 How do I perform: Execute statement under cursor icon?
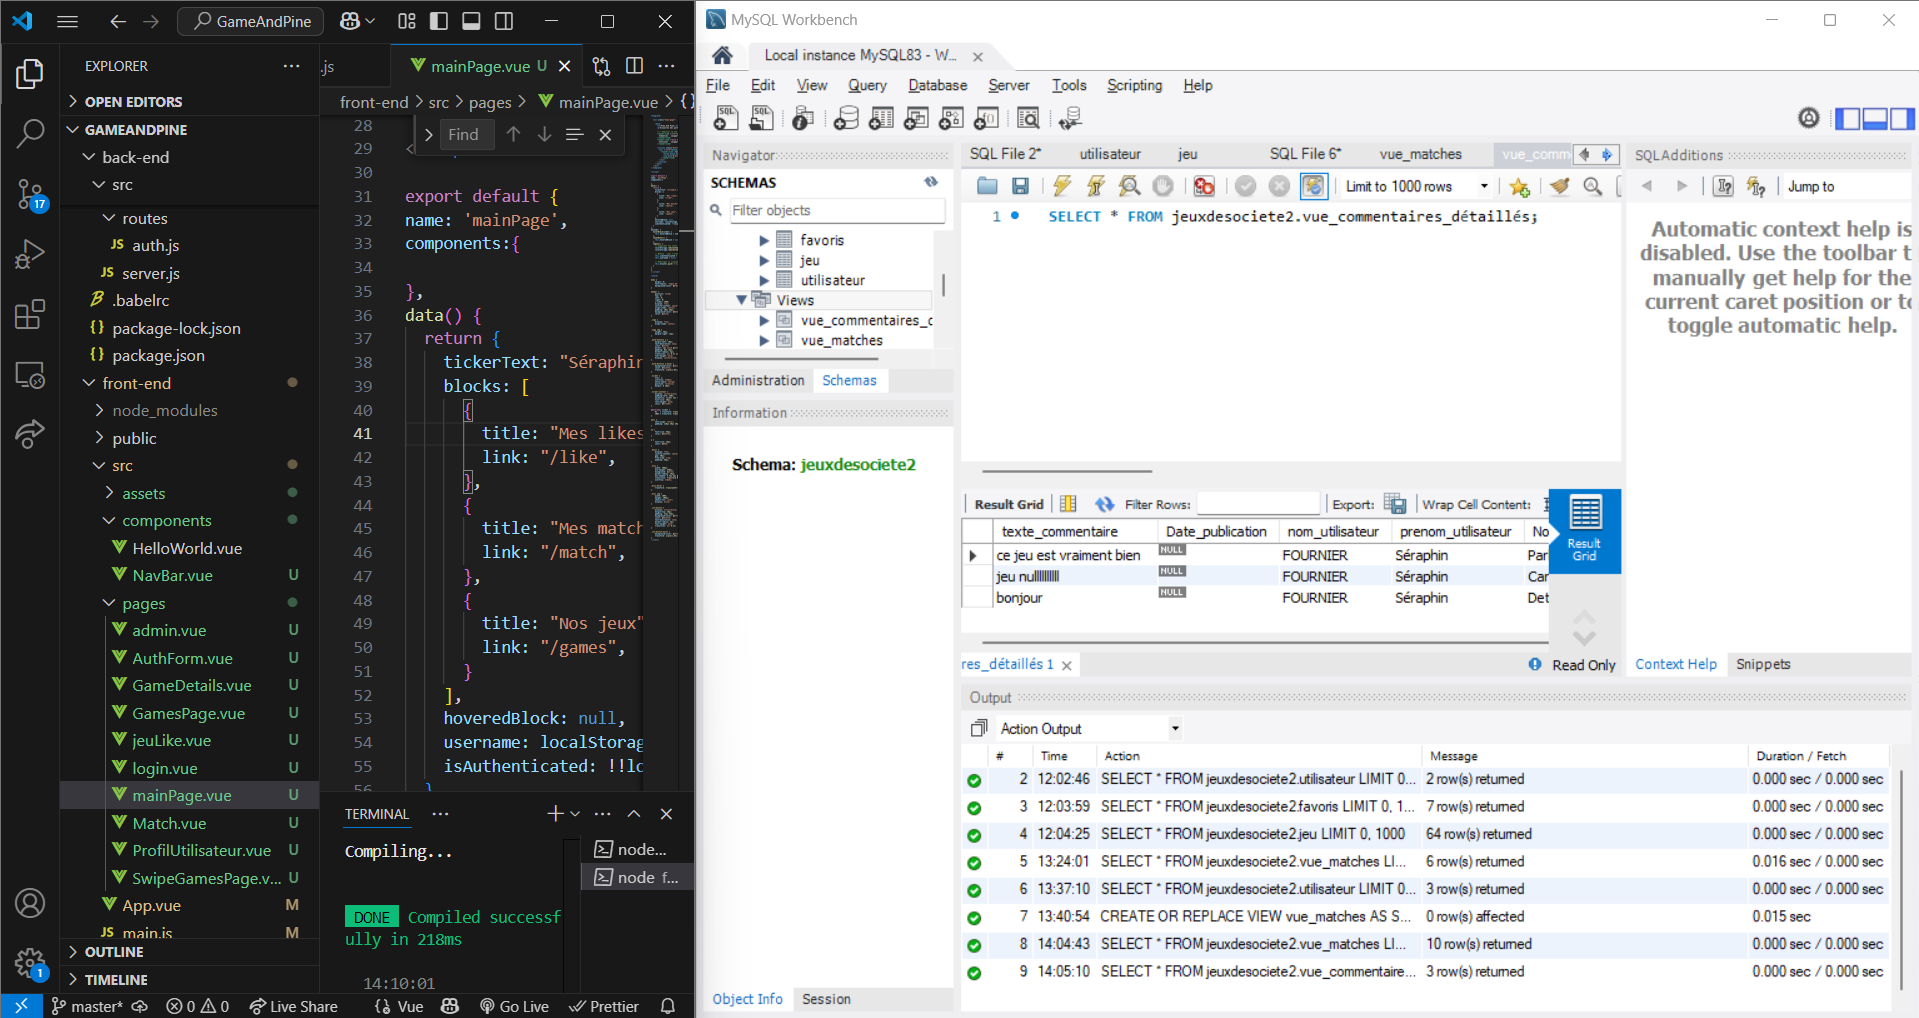coord(1096,186)
